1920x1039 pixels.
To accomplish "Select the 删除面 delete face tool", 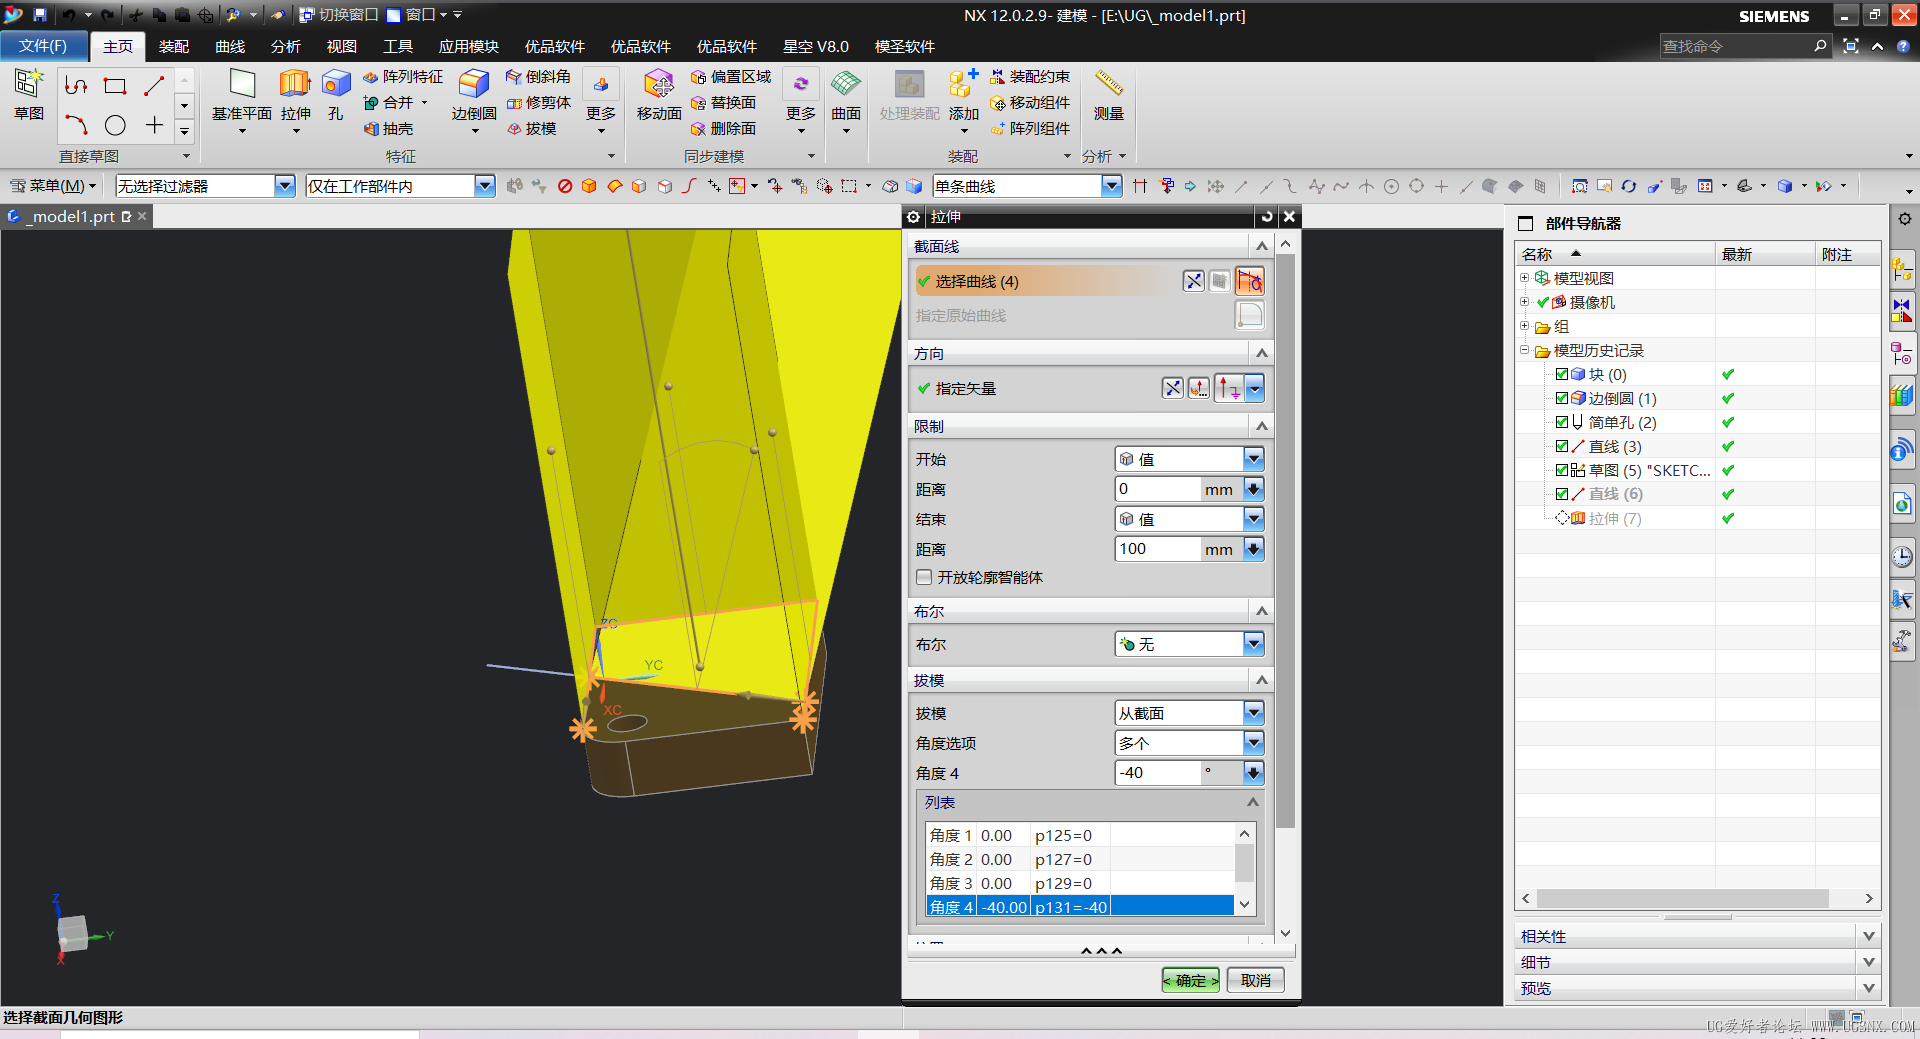I will click(723, 129).
